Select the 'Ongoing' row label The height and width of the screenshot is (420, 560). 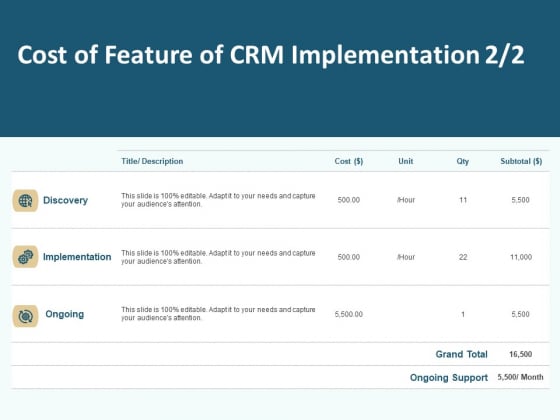click(x=65, y=314)
